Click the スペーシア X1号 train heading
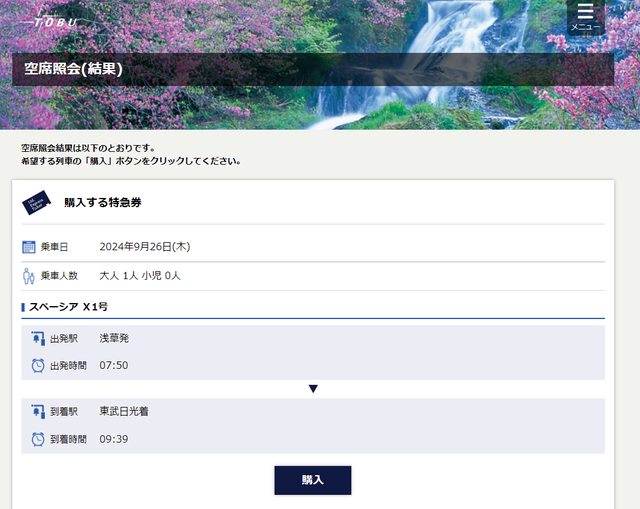Screen dimensions: 640x509 (x=68, y=307)
